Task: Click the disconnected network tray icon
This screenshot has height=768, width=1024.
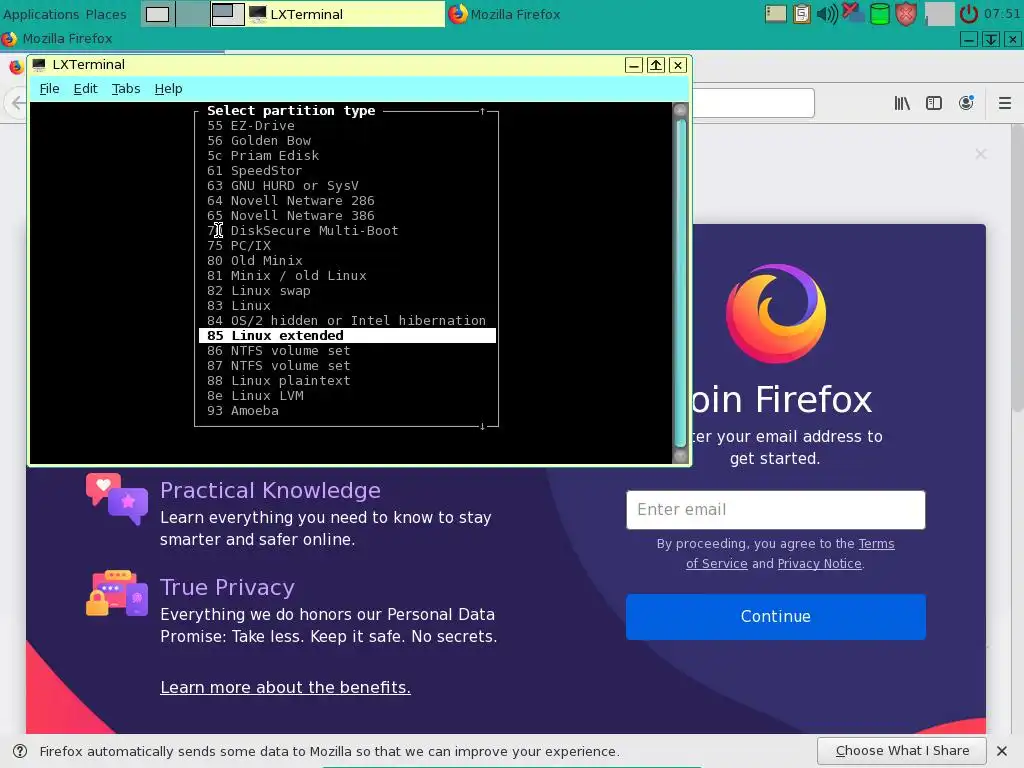Action: click(852, 13)
